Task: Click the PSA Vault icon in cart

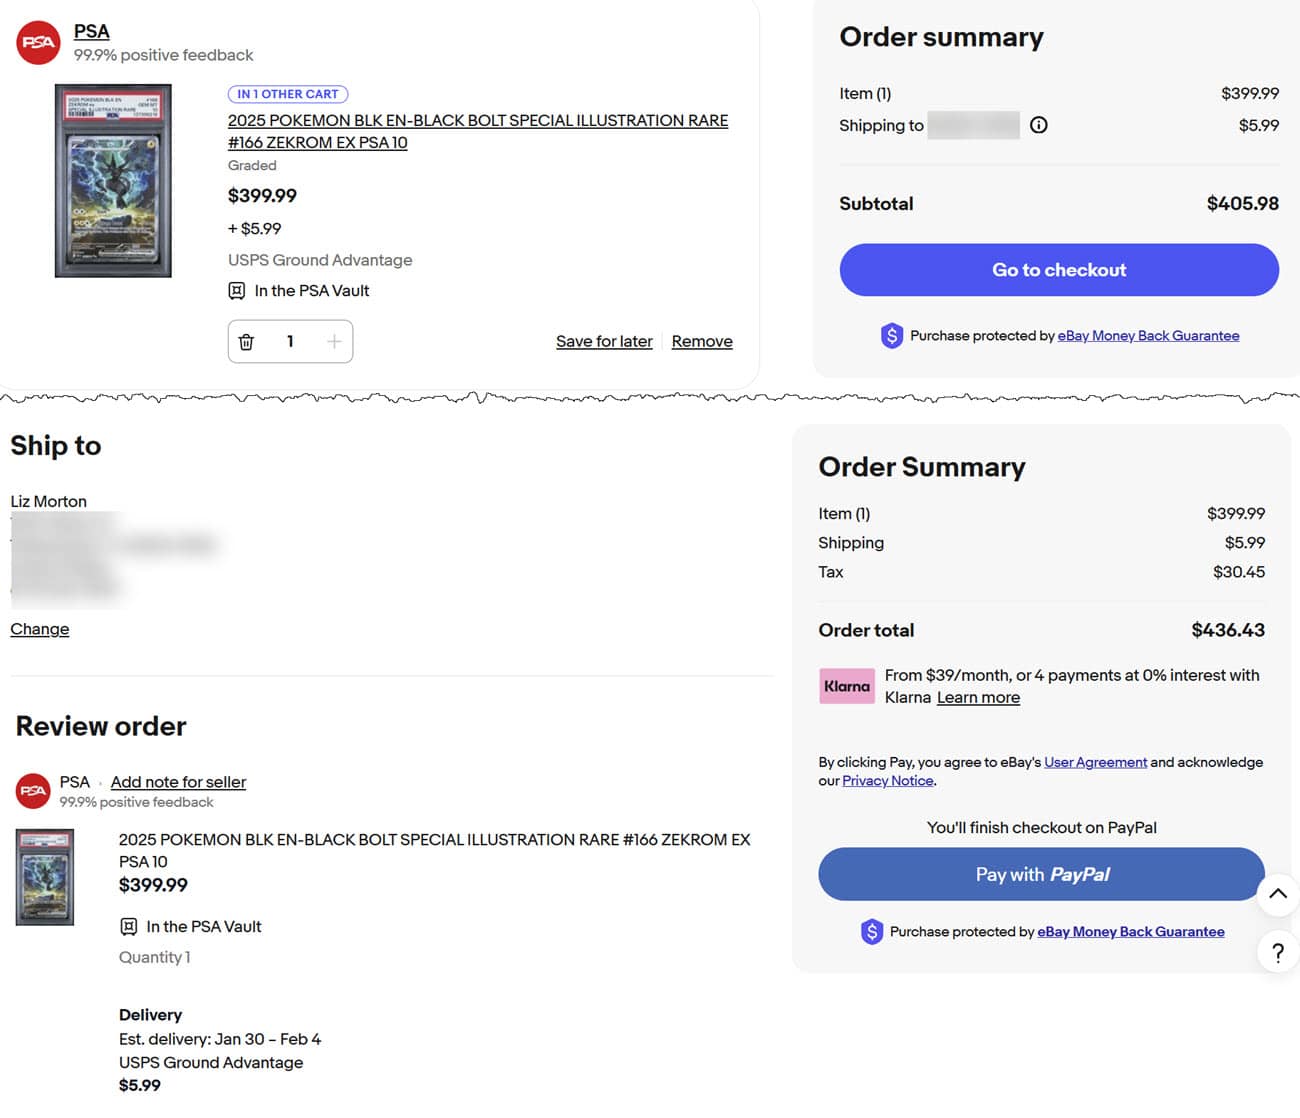Action: coord(237,291)
